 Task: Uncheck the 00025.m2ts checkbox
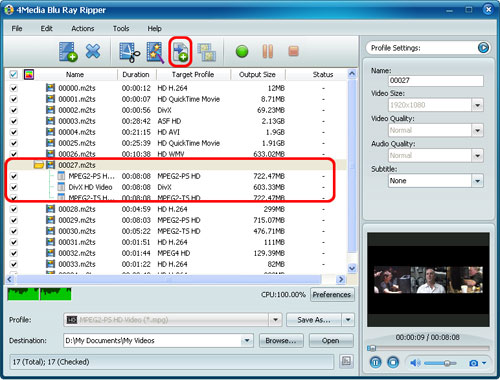point(13,143)
